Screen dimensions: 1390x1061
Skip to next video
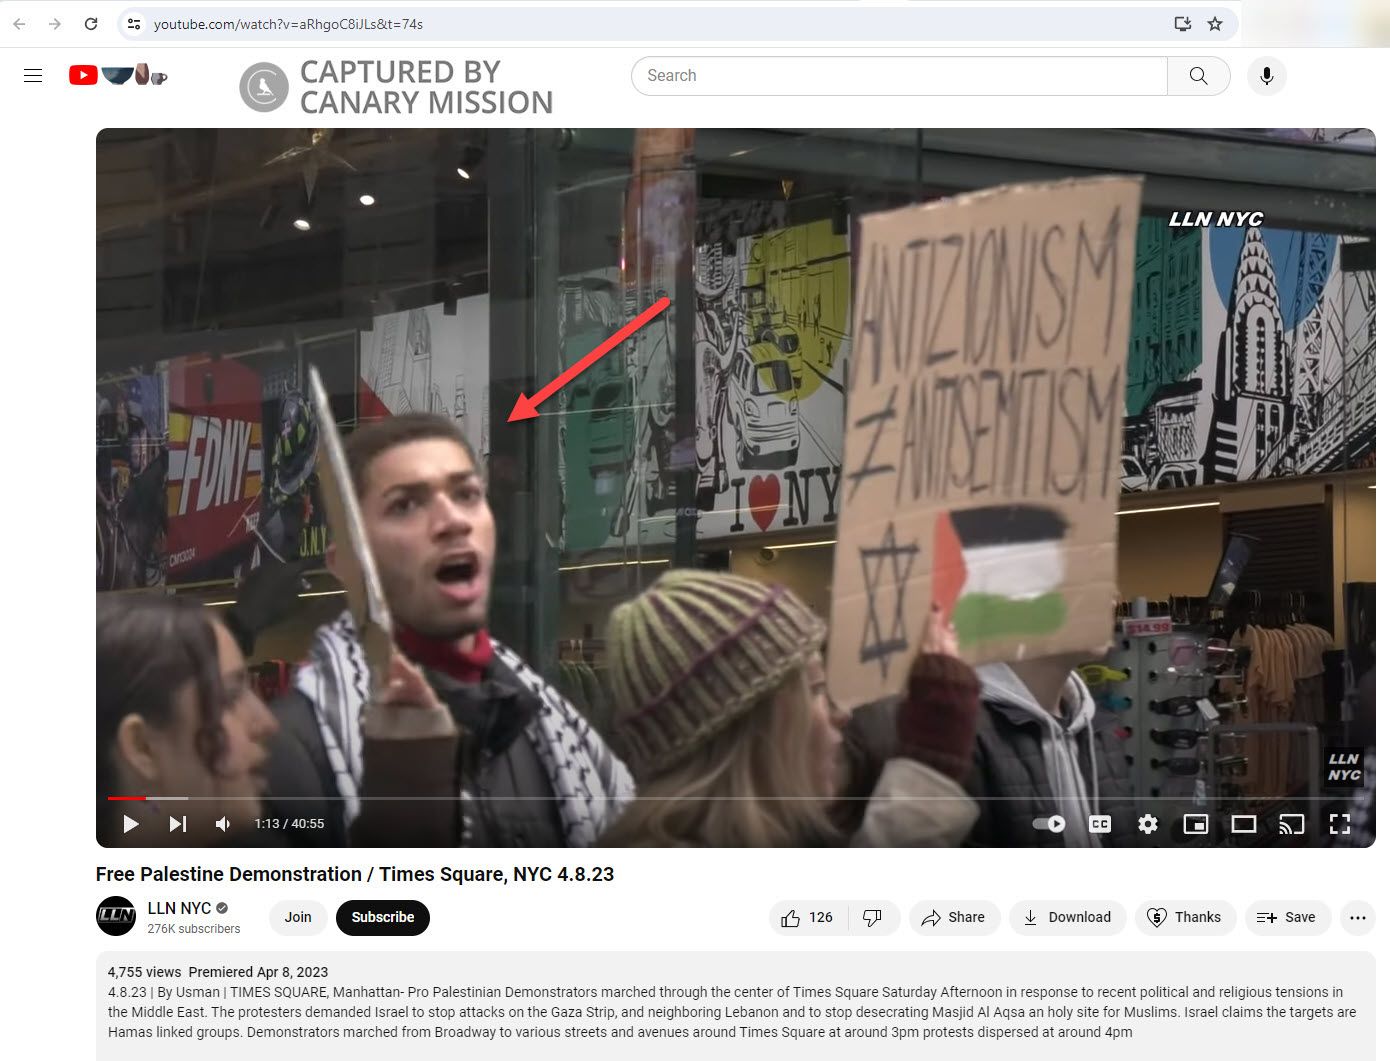(178, 824)
